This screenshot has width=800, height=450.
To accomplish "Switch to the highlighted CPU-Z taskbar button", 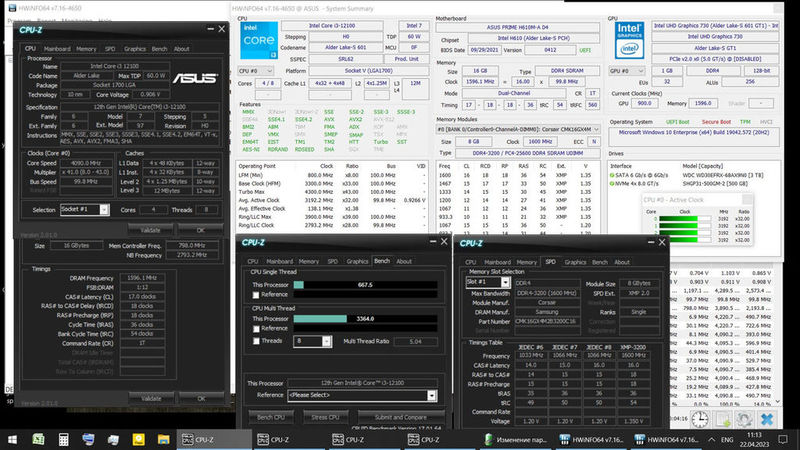I will point(214,439).
